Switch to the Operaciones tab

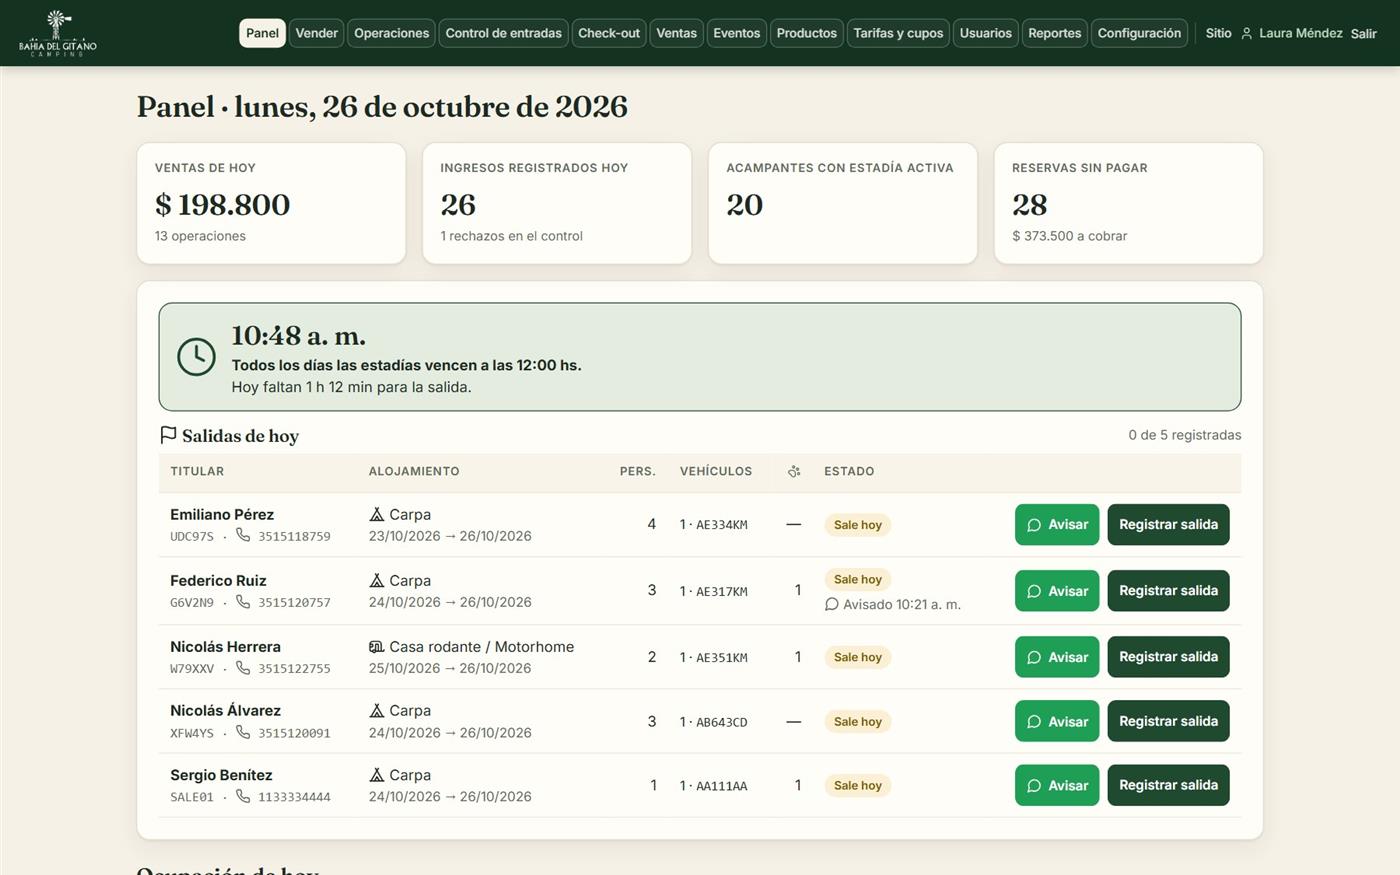coord(392,33)
